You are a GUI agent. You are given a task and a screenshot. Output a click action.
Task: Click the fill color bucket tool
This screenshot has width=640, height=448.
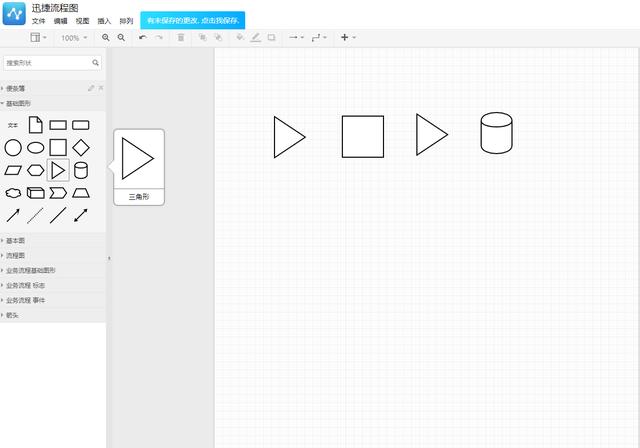point(239,37)
